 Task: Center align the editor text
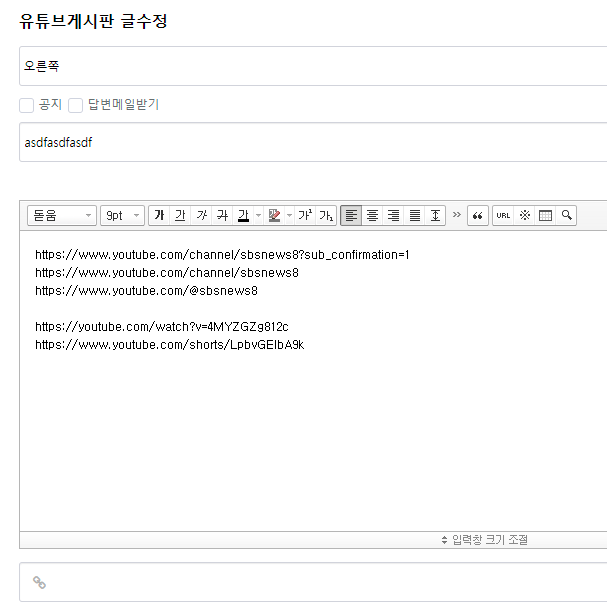372,215
